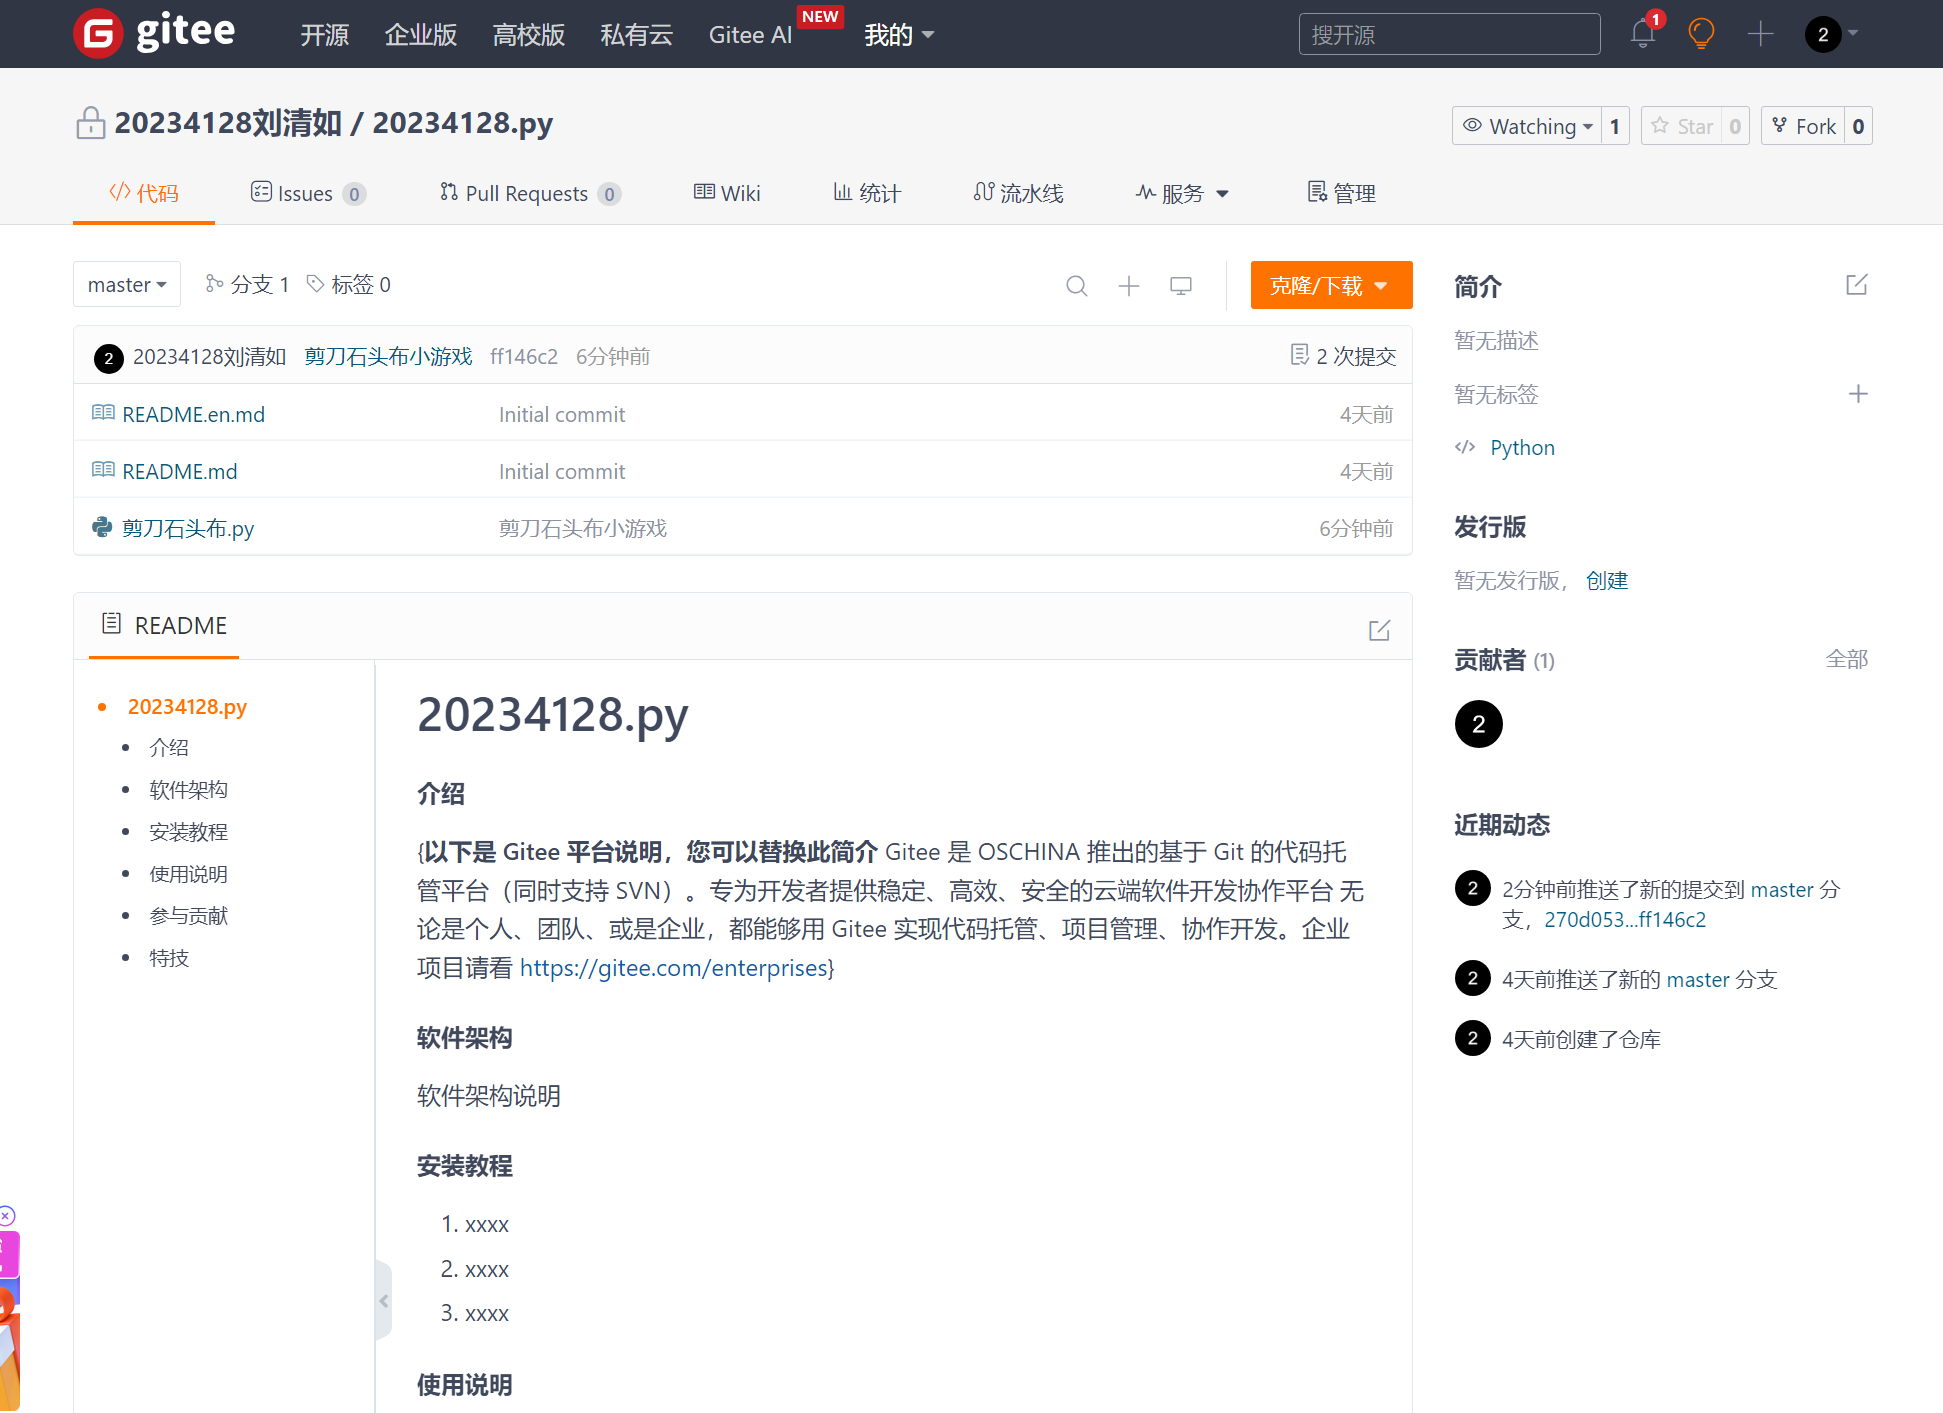Expand the 克隆/下载 dropdown
Viewport: 1943px width, 1413px height.
[1330, 286]
